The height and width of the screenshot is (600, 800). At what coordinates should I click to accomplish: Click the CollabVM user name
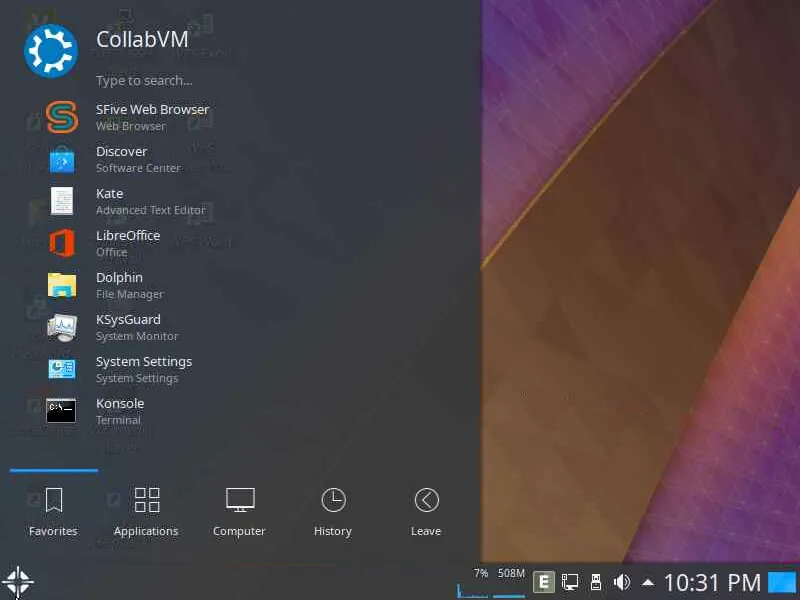tap(142, 39)
